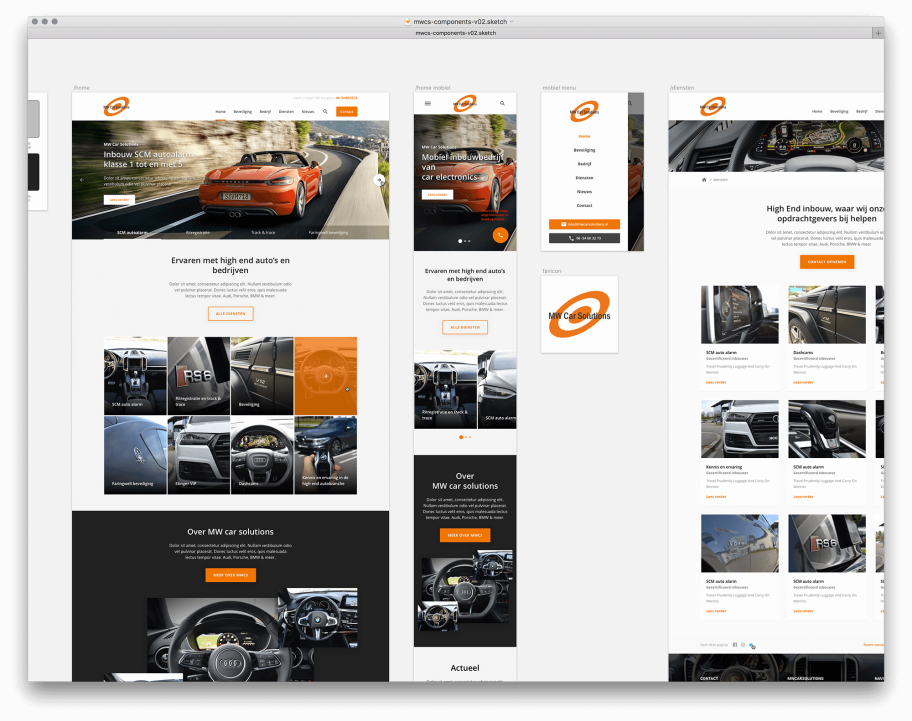912x721 pixels.
Task: Select the /home mobiel artboard title label
Action: click(x=433, y=88)
